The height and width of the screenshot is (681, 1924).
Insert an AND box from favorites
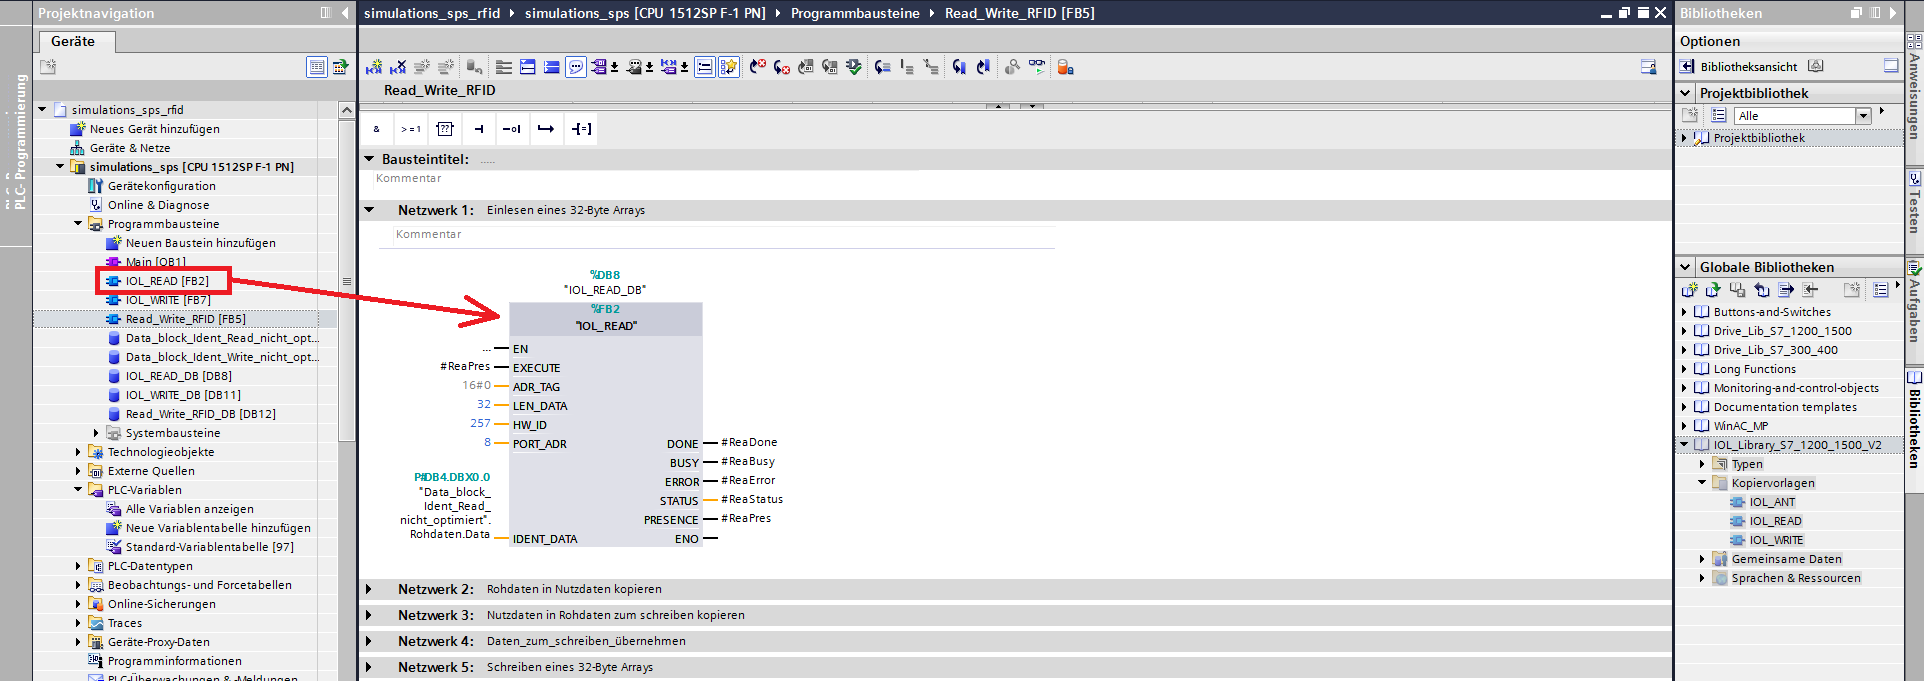click(376, 129)
